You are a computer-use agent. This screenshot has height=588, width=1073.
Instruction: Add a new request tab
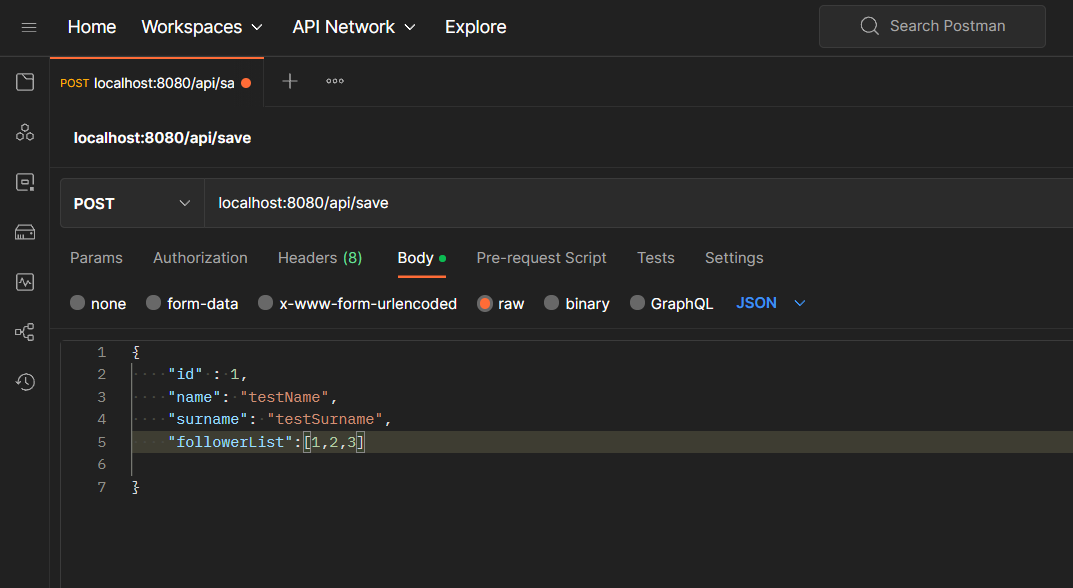pyautogui.click(x=290, y=81)
